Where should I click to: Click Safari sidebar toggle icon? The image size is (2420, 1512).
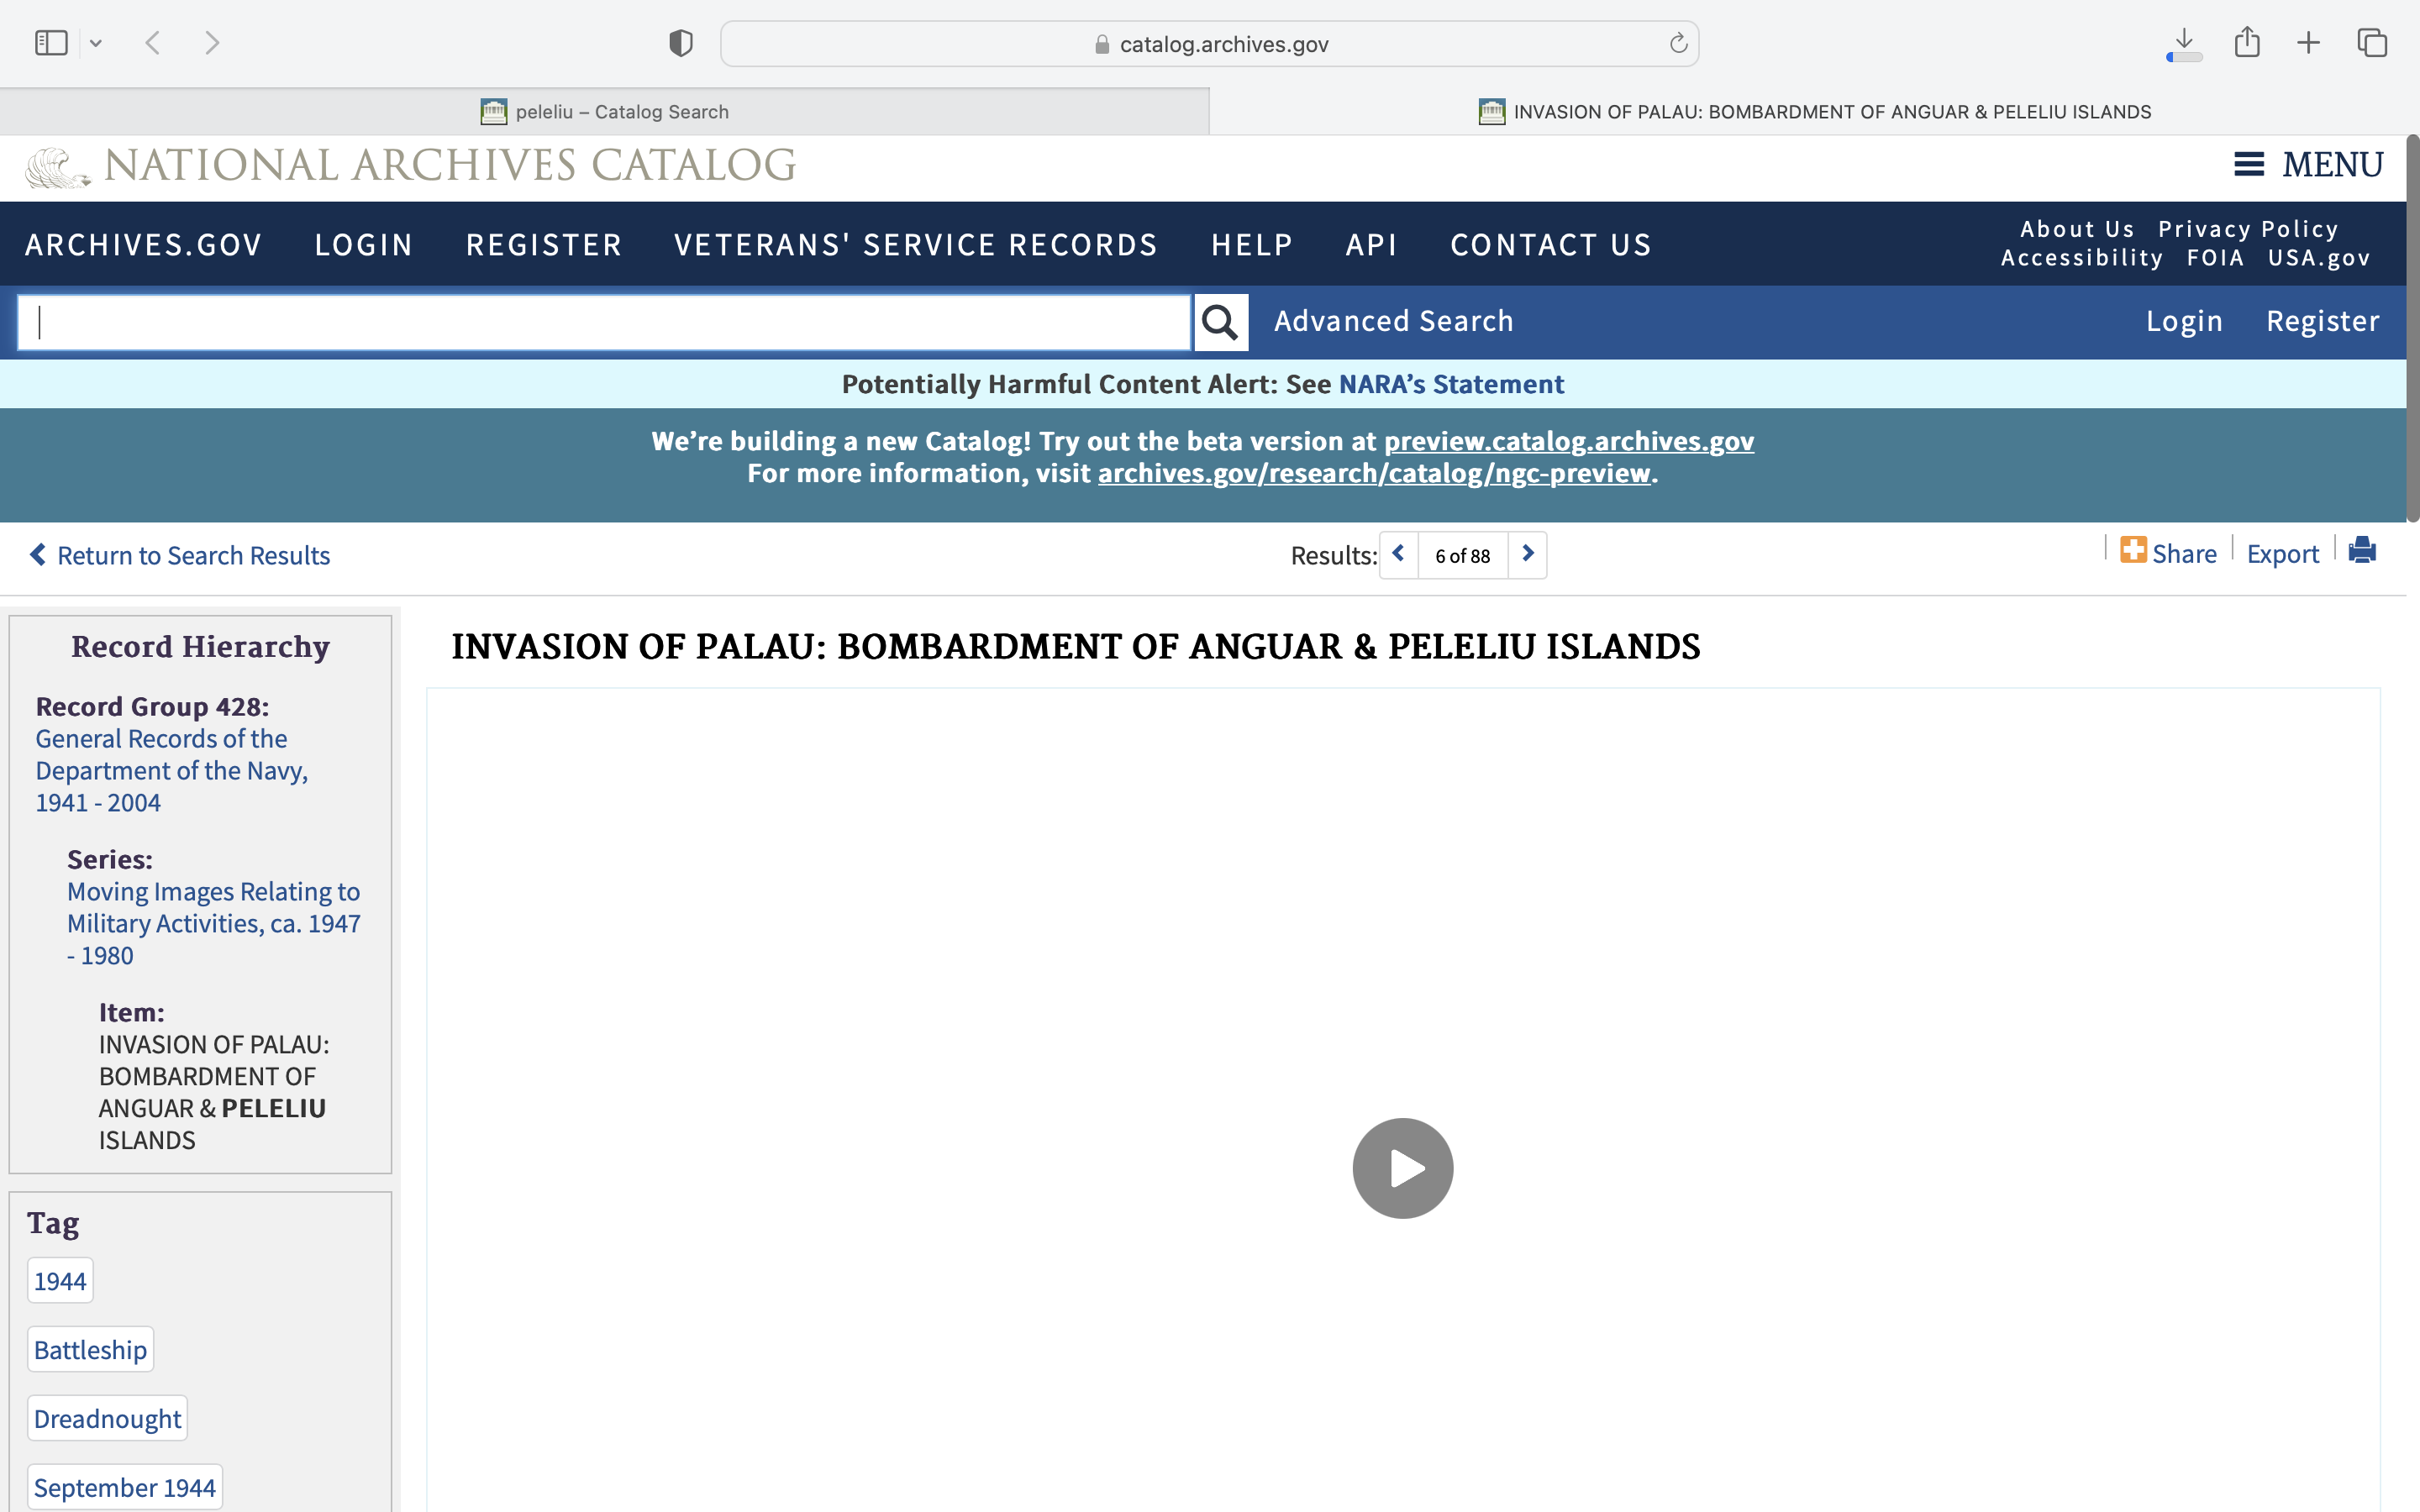click(x=50, y=43)
